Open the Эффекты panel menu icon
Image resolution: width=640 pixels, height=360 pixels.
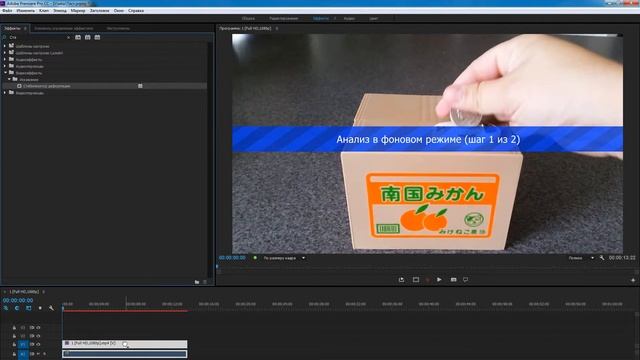click(25, 29)
